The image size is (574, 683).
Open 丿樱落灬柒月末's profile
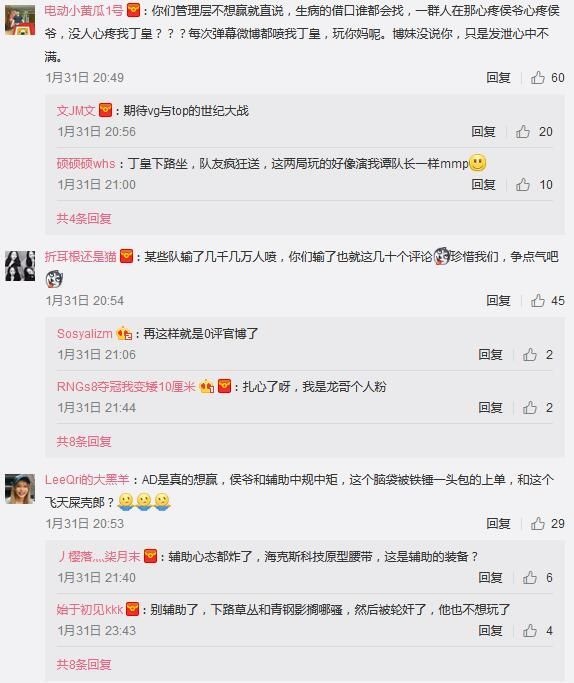point(99,557)
